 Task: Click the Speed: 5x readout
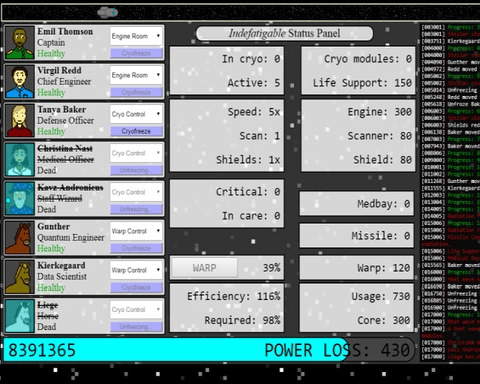coord(254,112)
